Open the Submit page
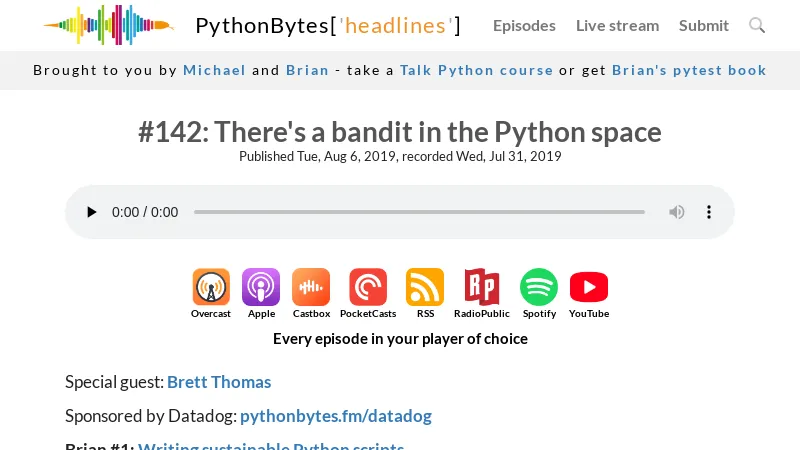Image resolution: width=800 pixels, height=450 pixels. [704, 25]
